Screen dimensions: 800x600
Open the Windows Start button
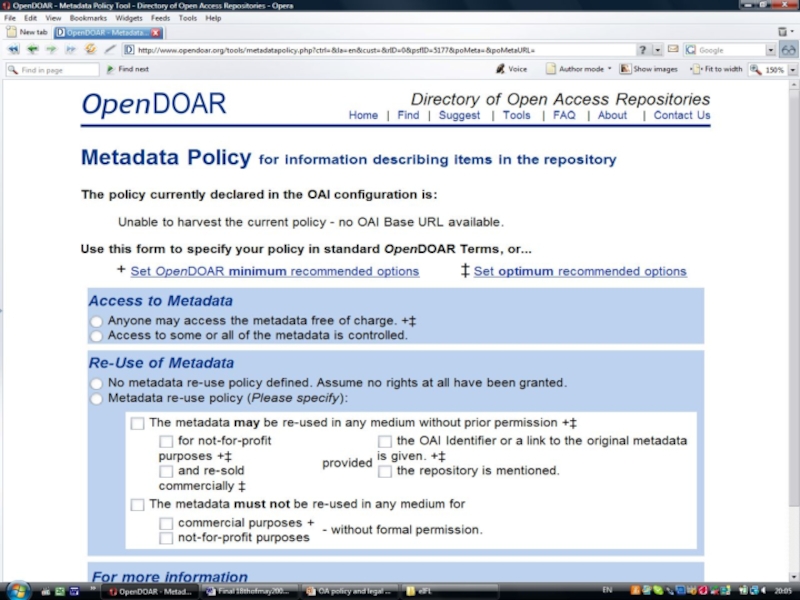(17, 591)
